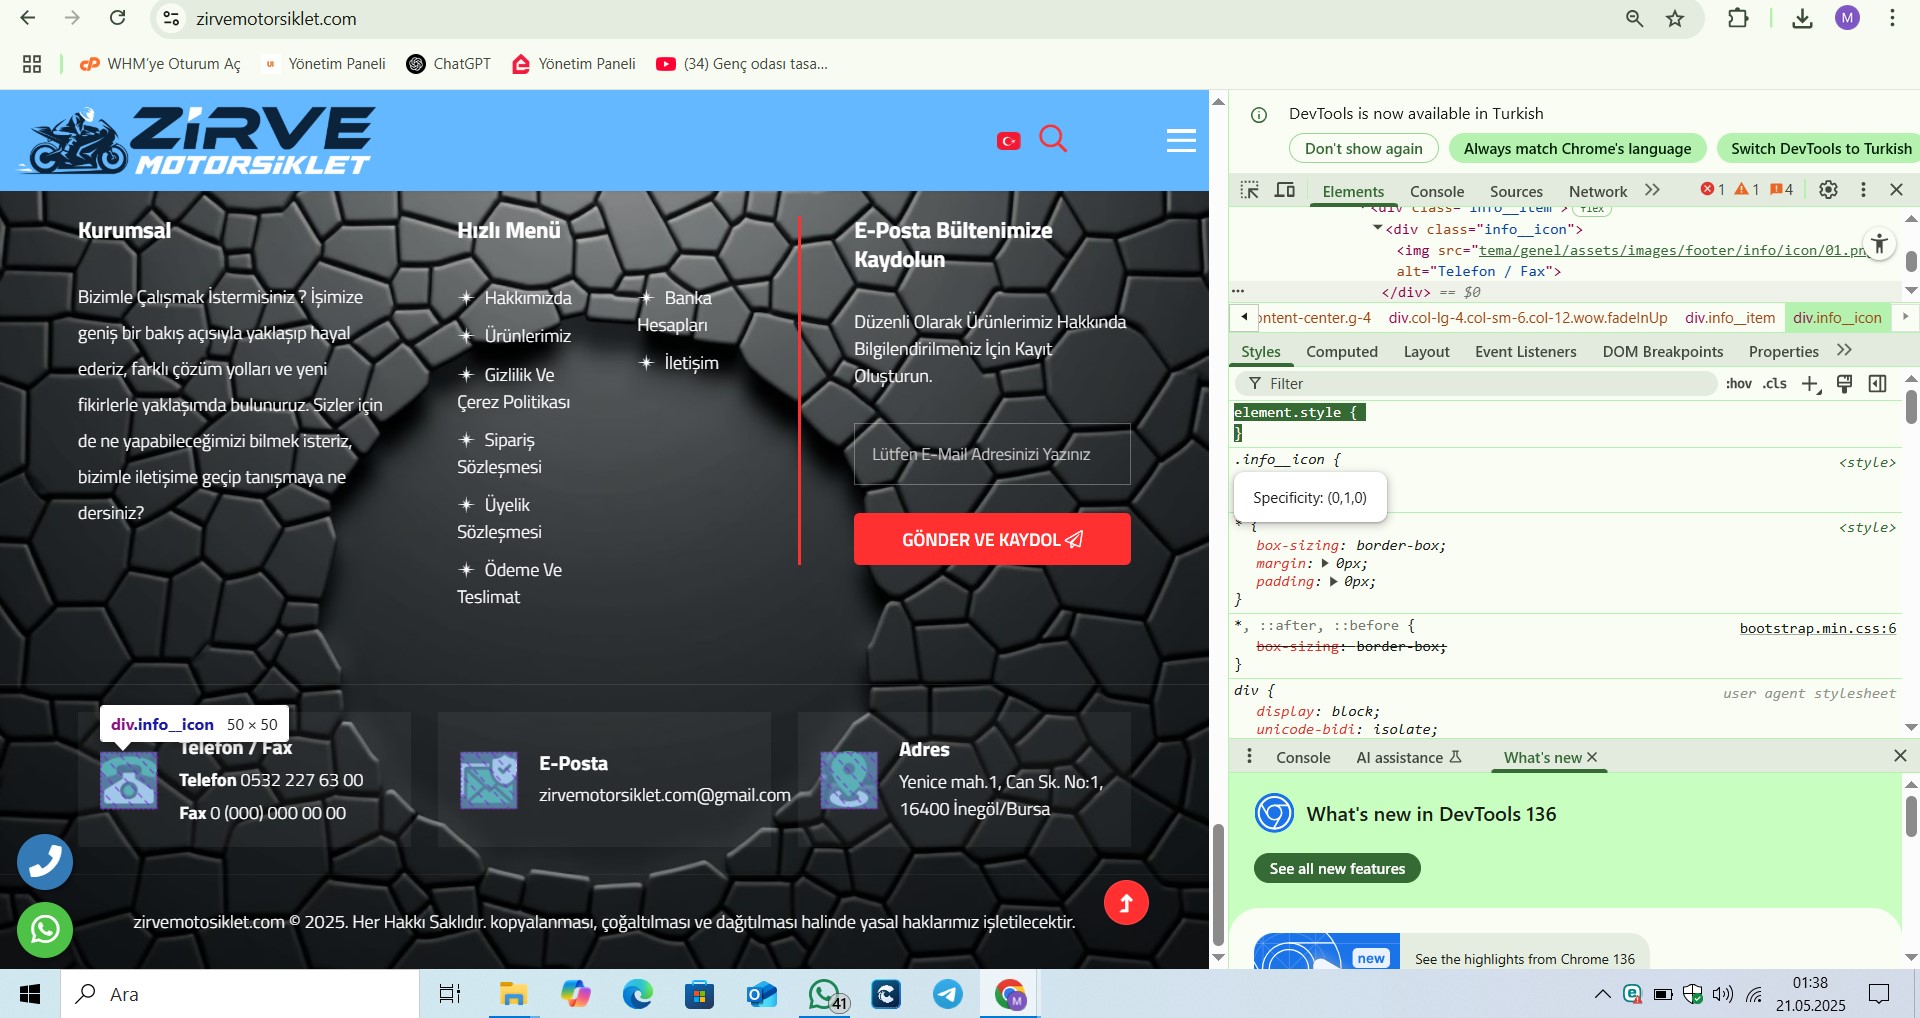Click the blue phone call floating button
Image resolution: width=1920 pixels, height=1018 pixels.
click(45, 862)
